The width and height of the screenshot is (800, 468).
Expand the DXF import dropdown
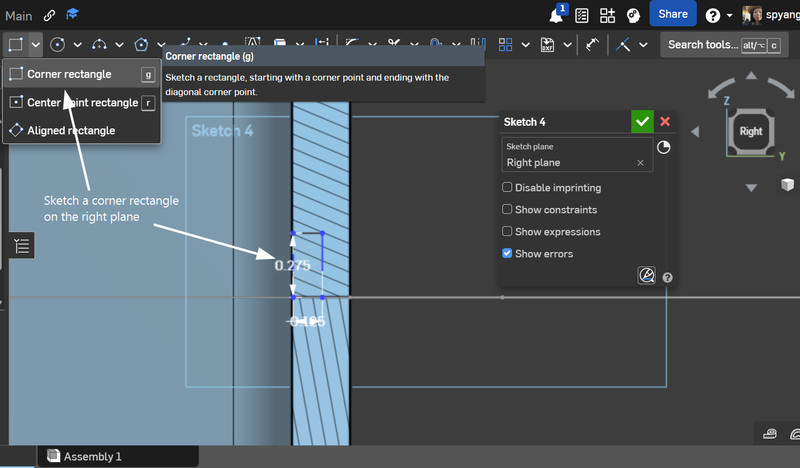coord(567,45)
